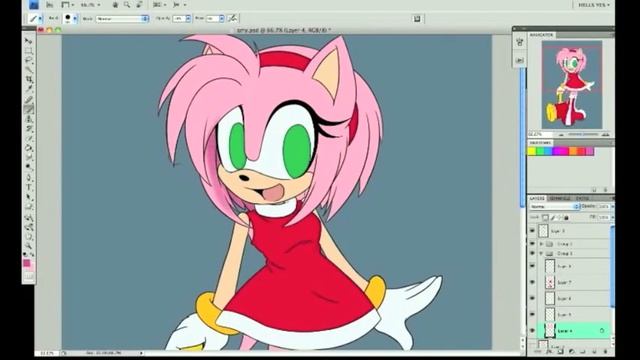Screen dimensions: 640x360
Task: Switch to the Paths tab
Action: (582, 198)
